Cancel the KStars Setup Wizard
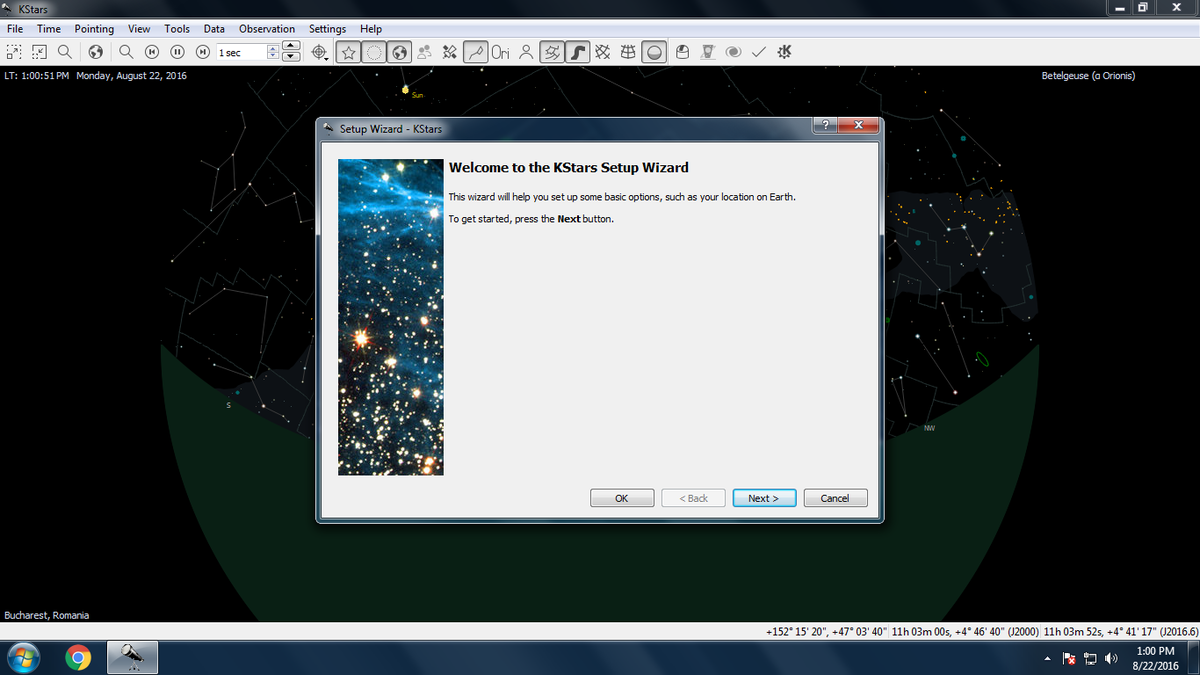Screen dimensions: 1200x675 pos(834,498)
